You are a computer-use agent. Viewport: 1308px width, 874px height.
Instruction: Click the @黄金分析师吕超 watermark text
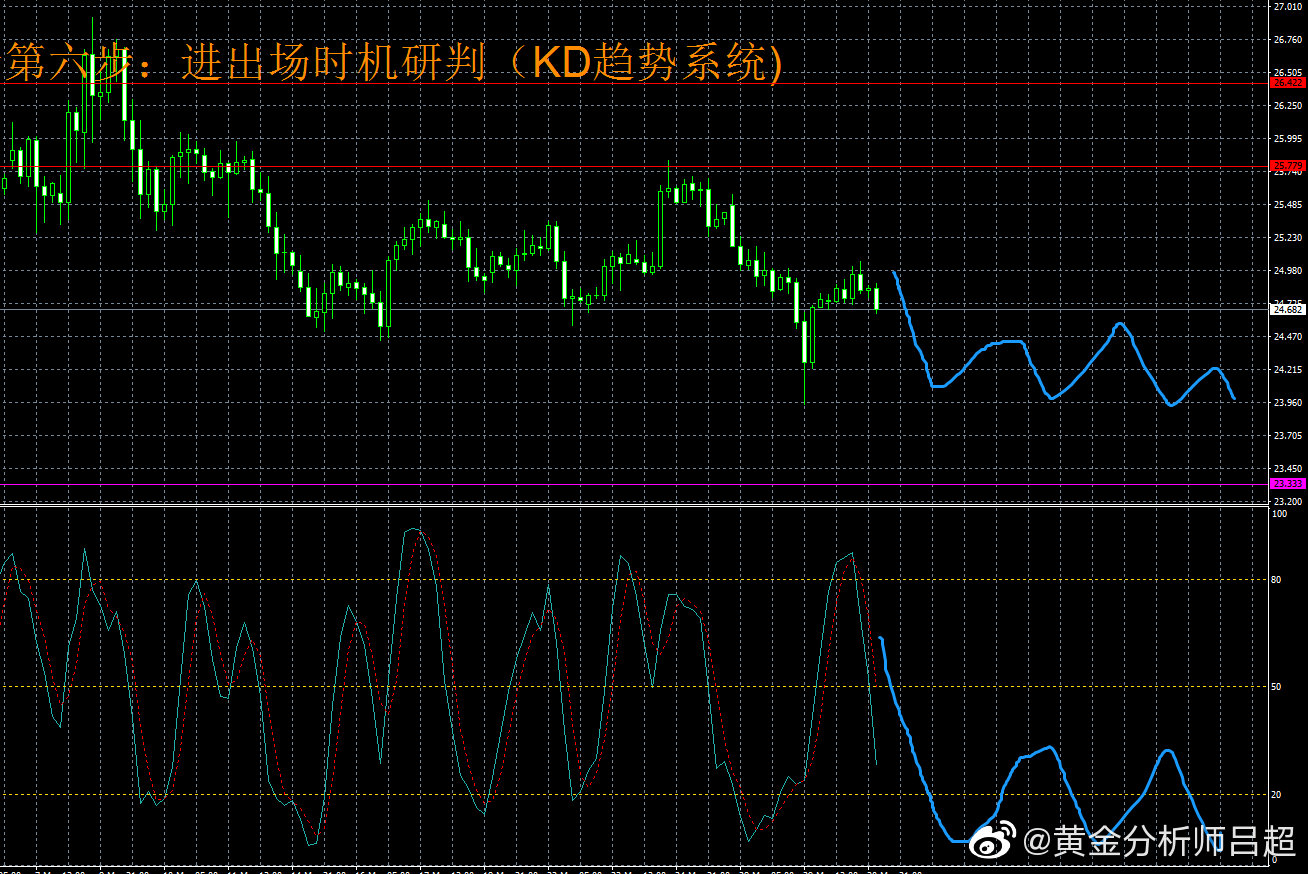coord(1160,841)
